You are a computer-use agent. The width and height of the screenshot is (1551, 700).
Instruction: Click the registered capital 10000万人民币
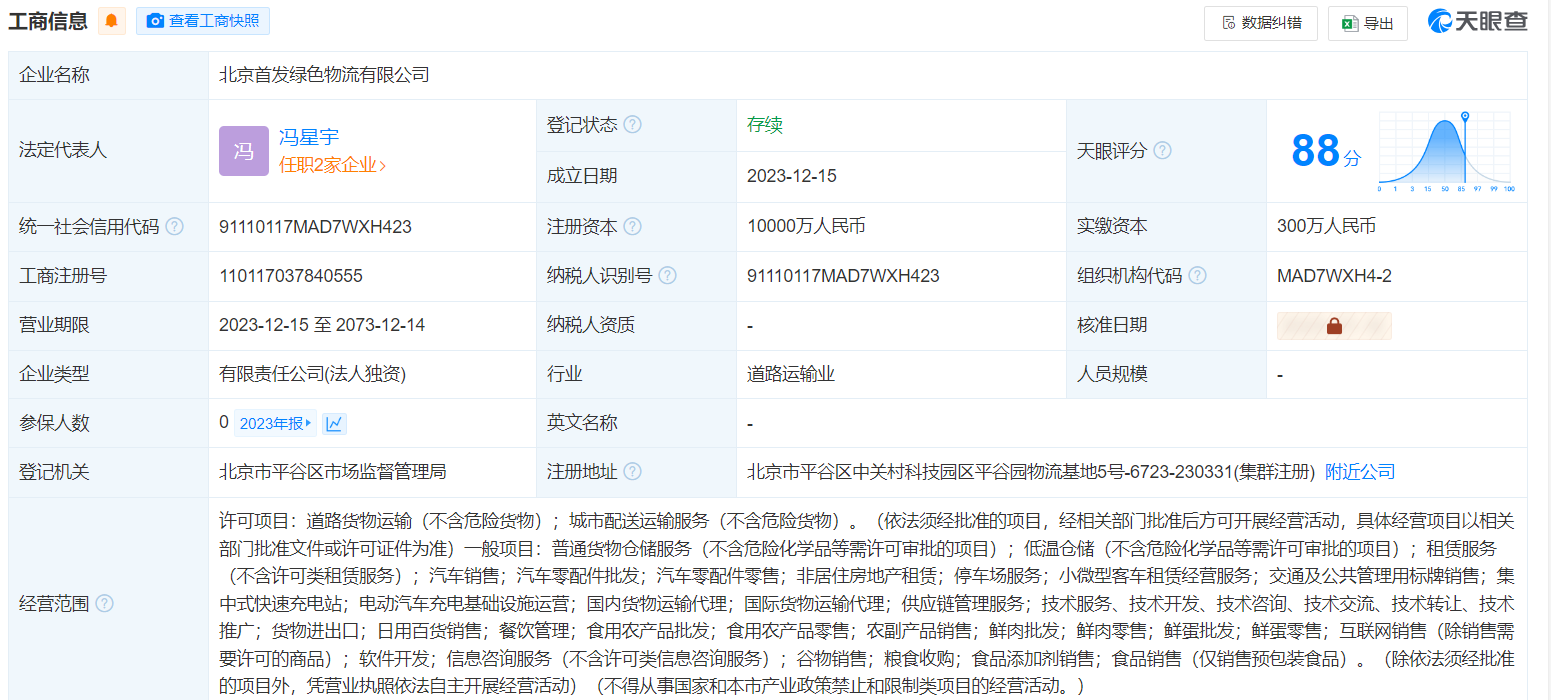coord(806,227)
